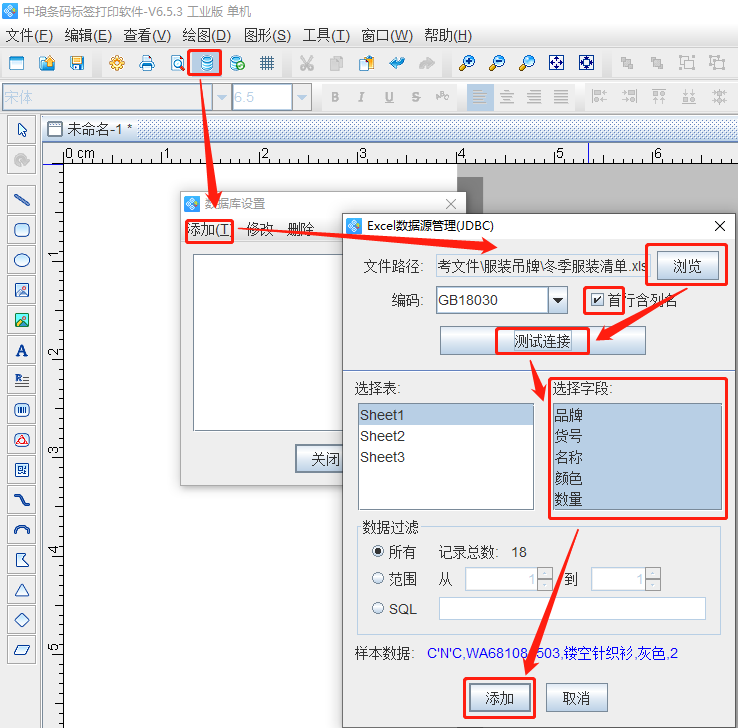Click the save file icon
Screen dimensions: 738x728
[77, 63]
